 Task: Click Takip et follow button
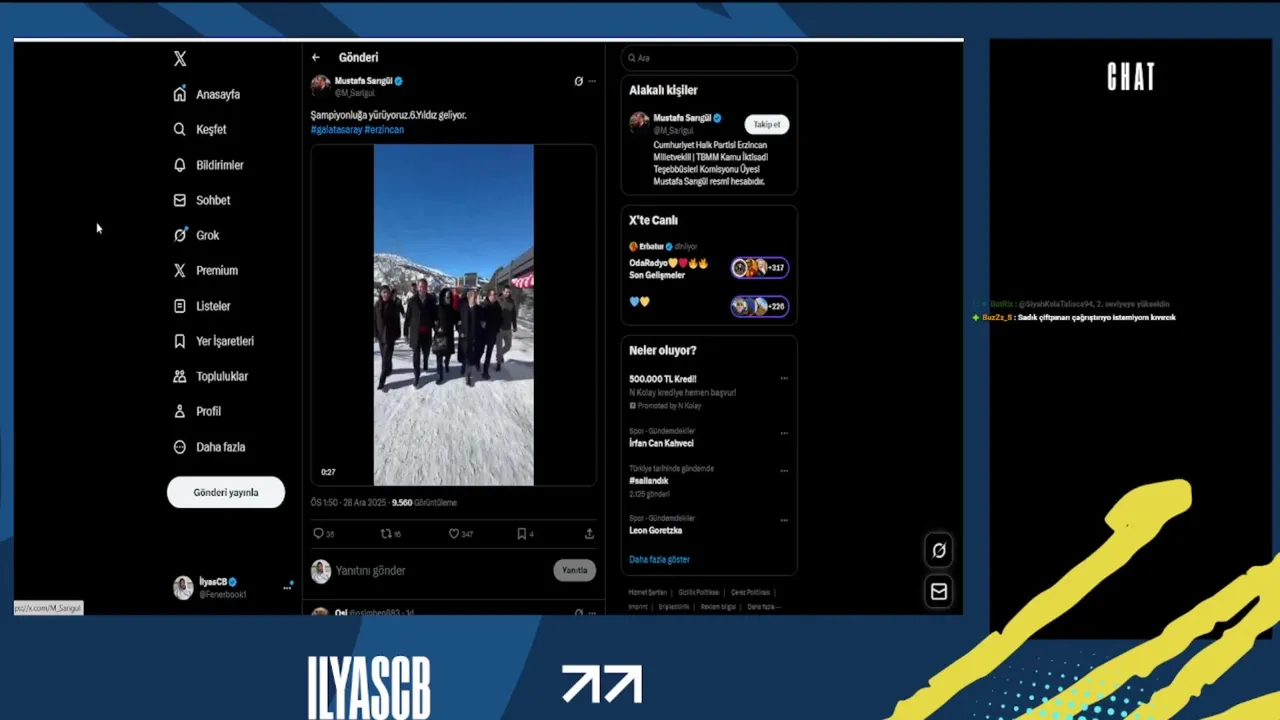(767, 124)
